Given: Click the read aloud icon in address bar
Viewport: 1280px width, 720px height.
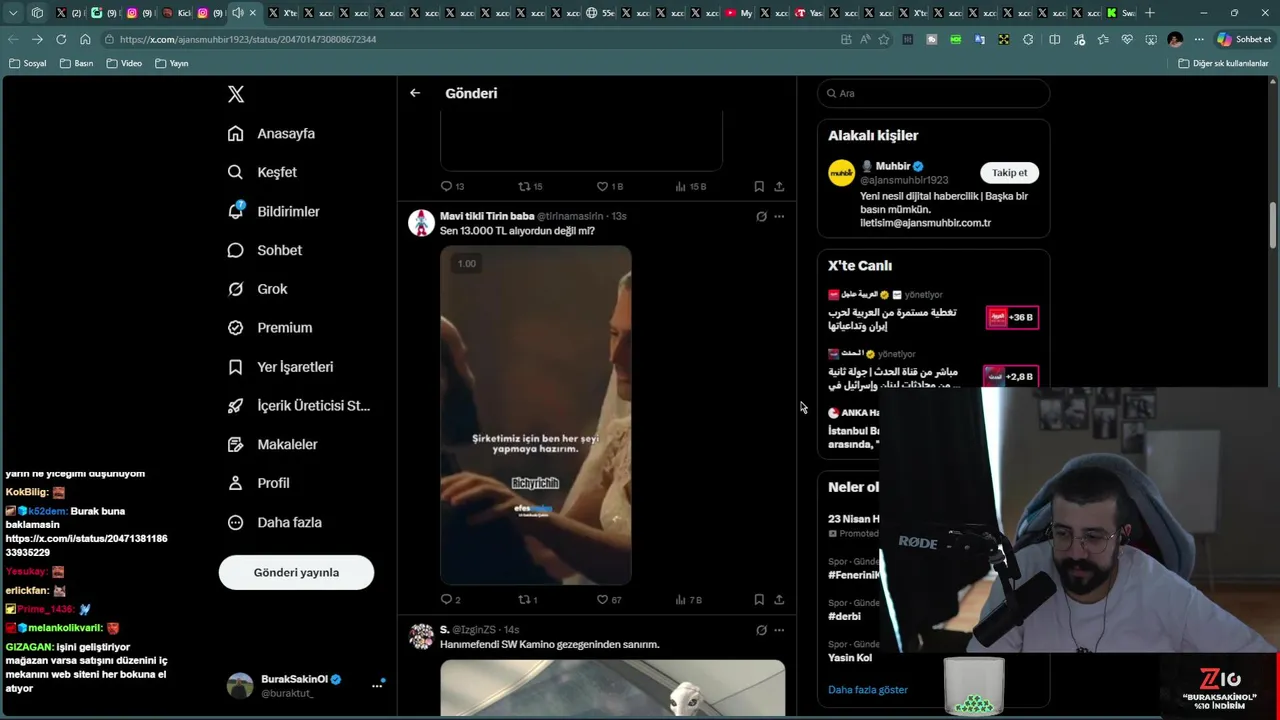Looking at the screenshot, I should pos(865,40).
